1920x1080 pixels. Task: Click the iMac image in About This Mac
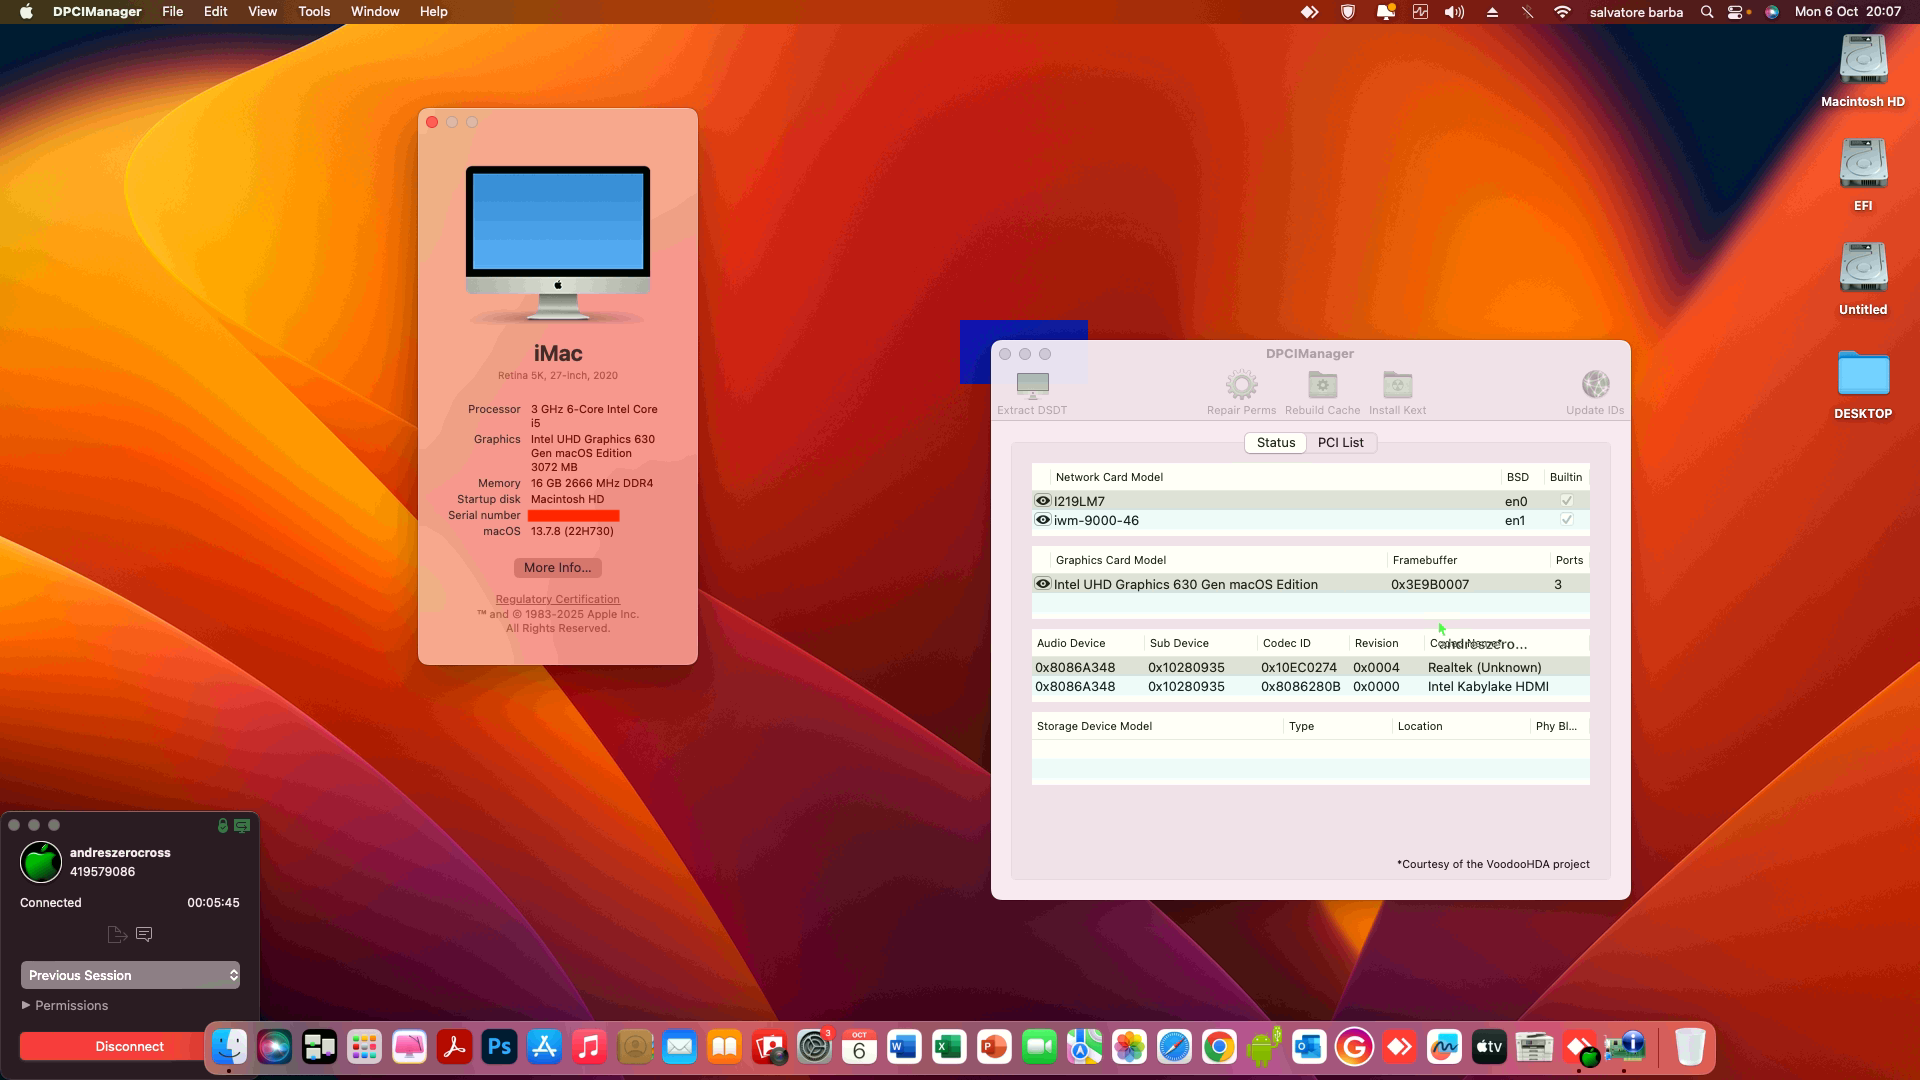click(558, 245)
